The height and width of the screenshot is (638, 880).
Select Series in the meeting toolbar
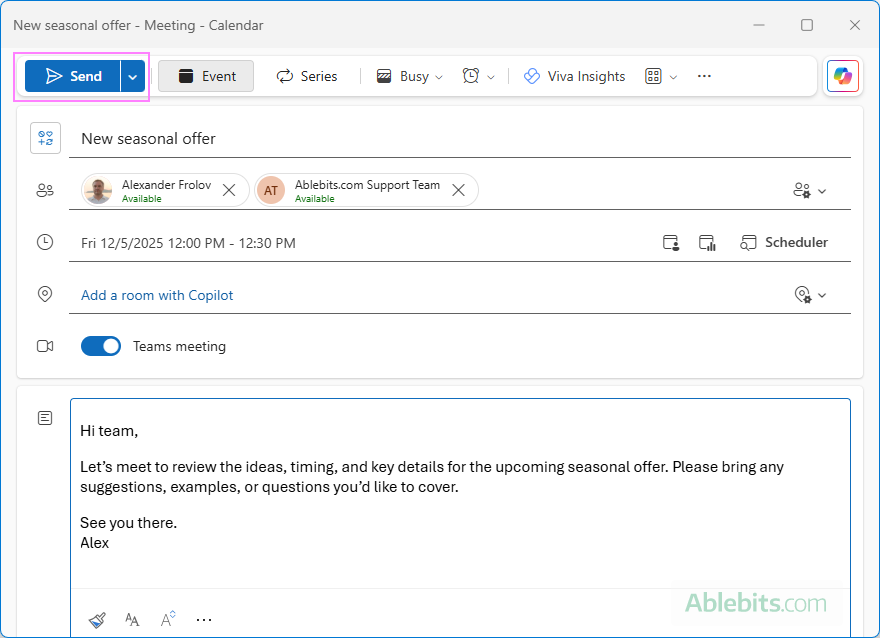[306, 76]
